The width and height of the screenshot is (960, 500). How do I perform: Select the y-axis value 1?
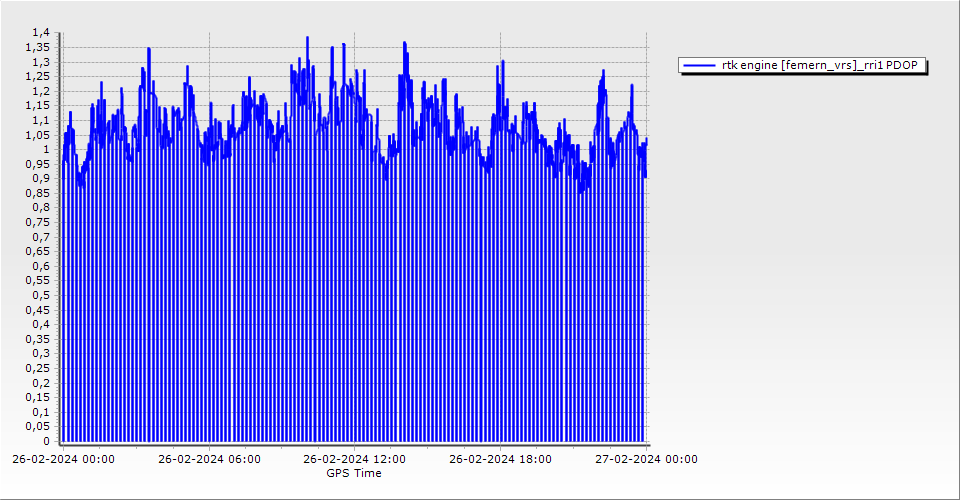coord(45,150)
